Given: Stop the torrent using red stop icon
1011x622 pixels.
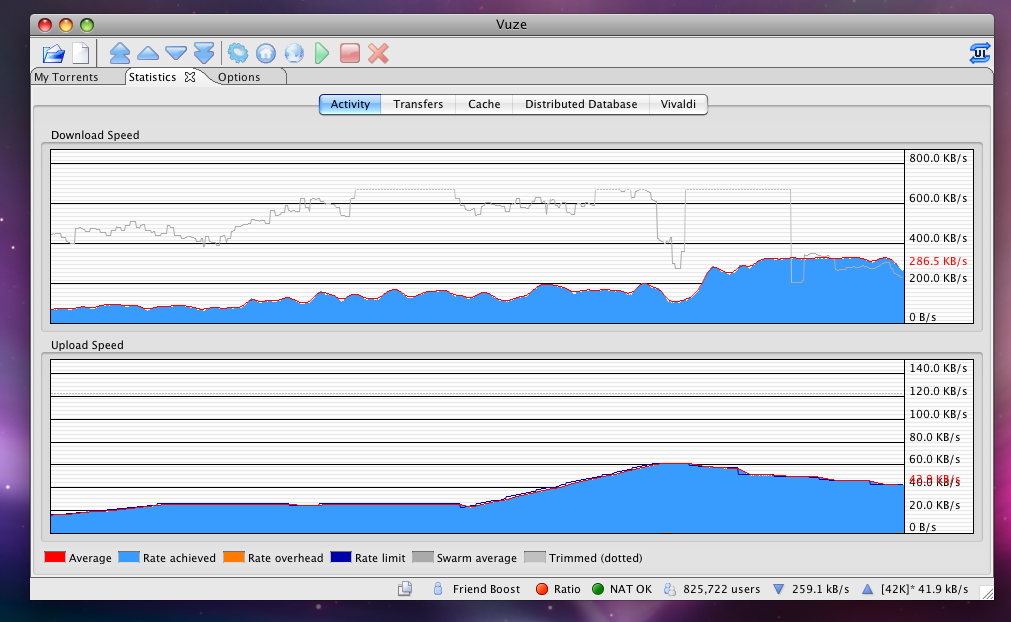Looking at the screenshot, I should [349, 52].
